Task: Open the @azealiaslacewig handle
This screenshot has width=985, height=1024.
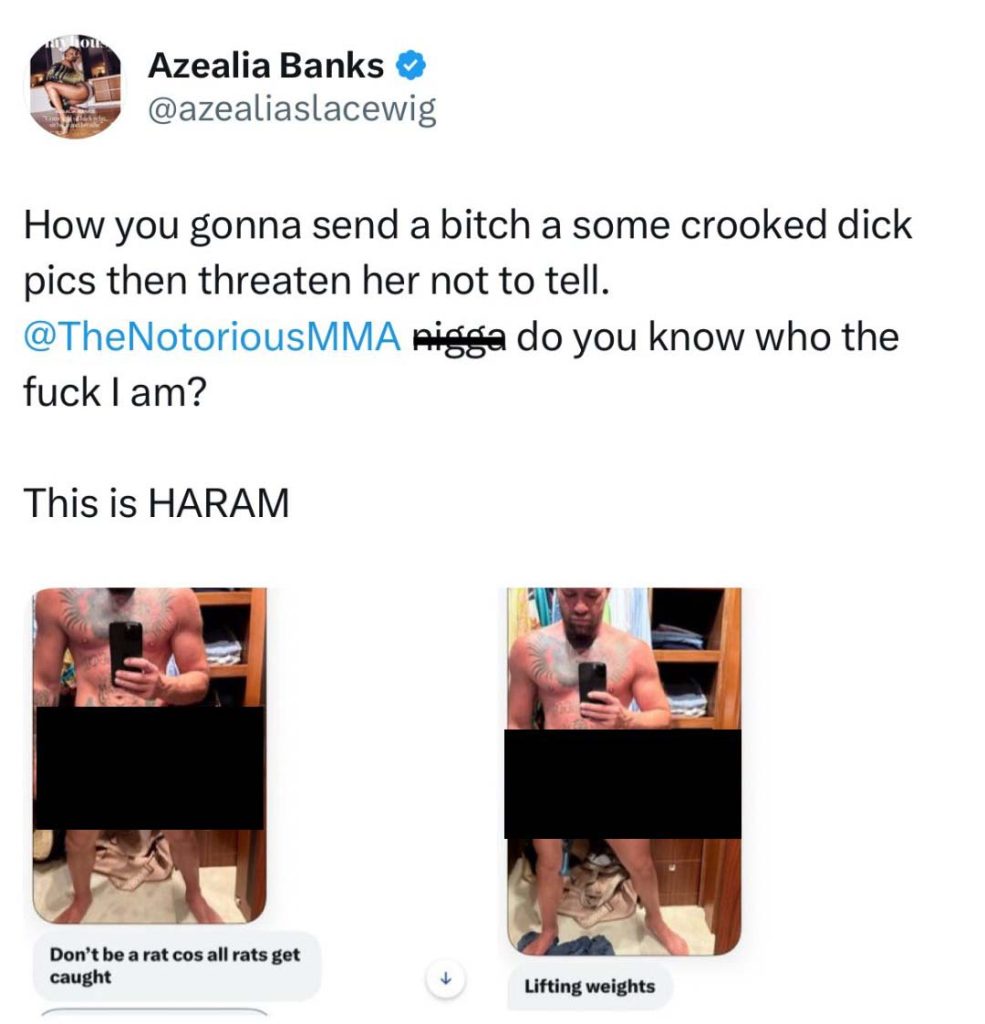Action: [x=292, y=110]
